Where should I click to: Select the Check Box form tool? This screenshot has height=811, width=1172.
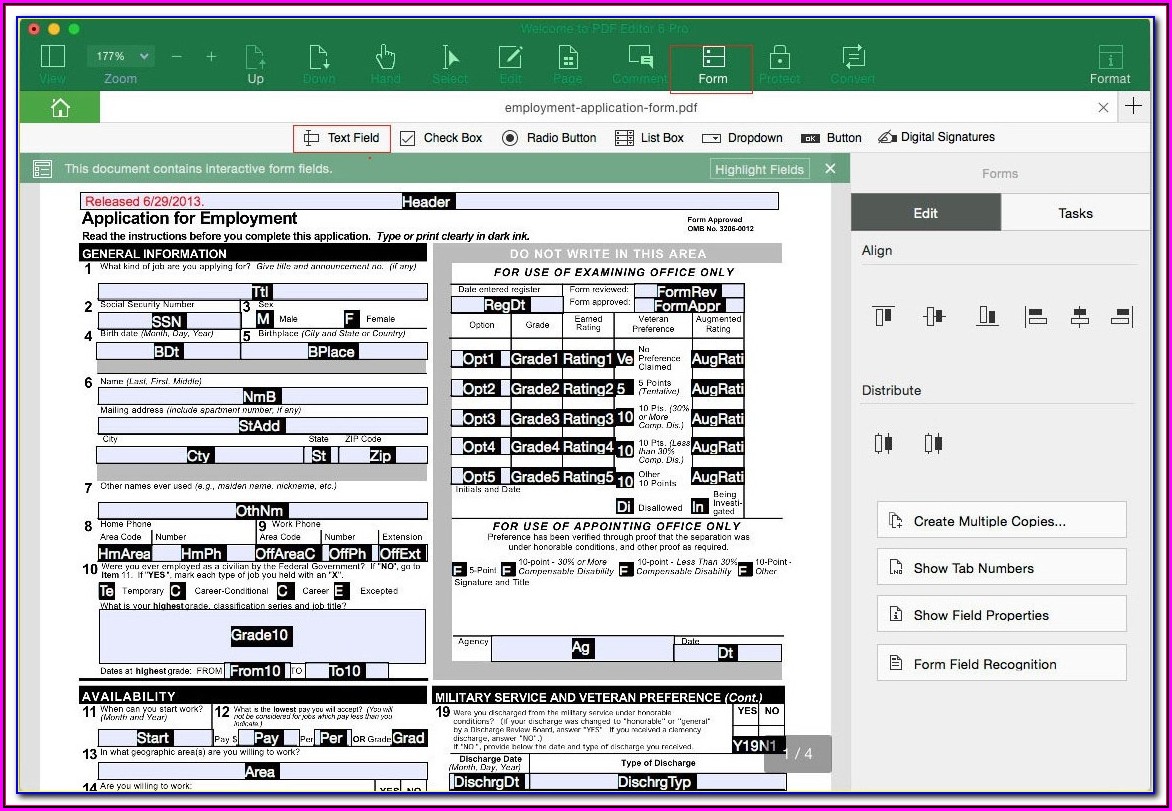pyautogui.click(x=441, y=138)
